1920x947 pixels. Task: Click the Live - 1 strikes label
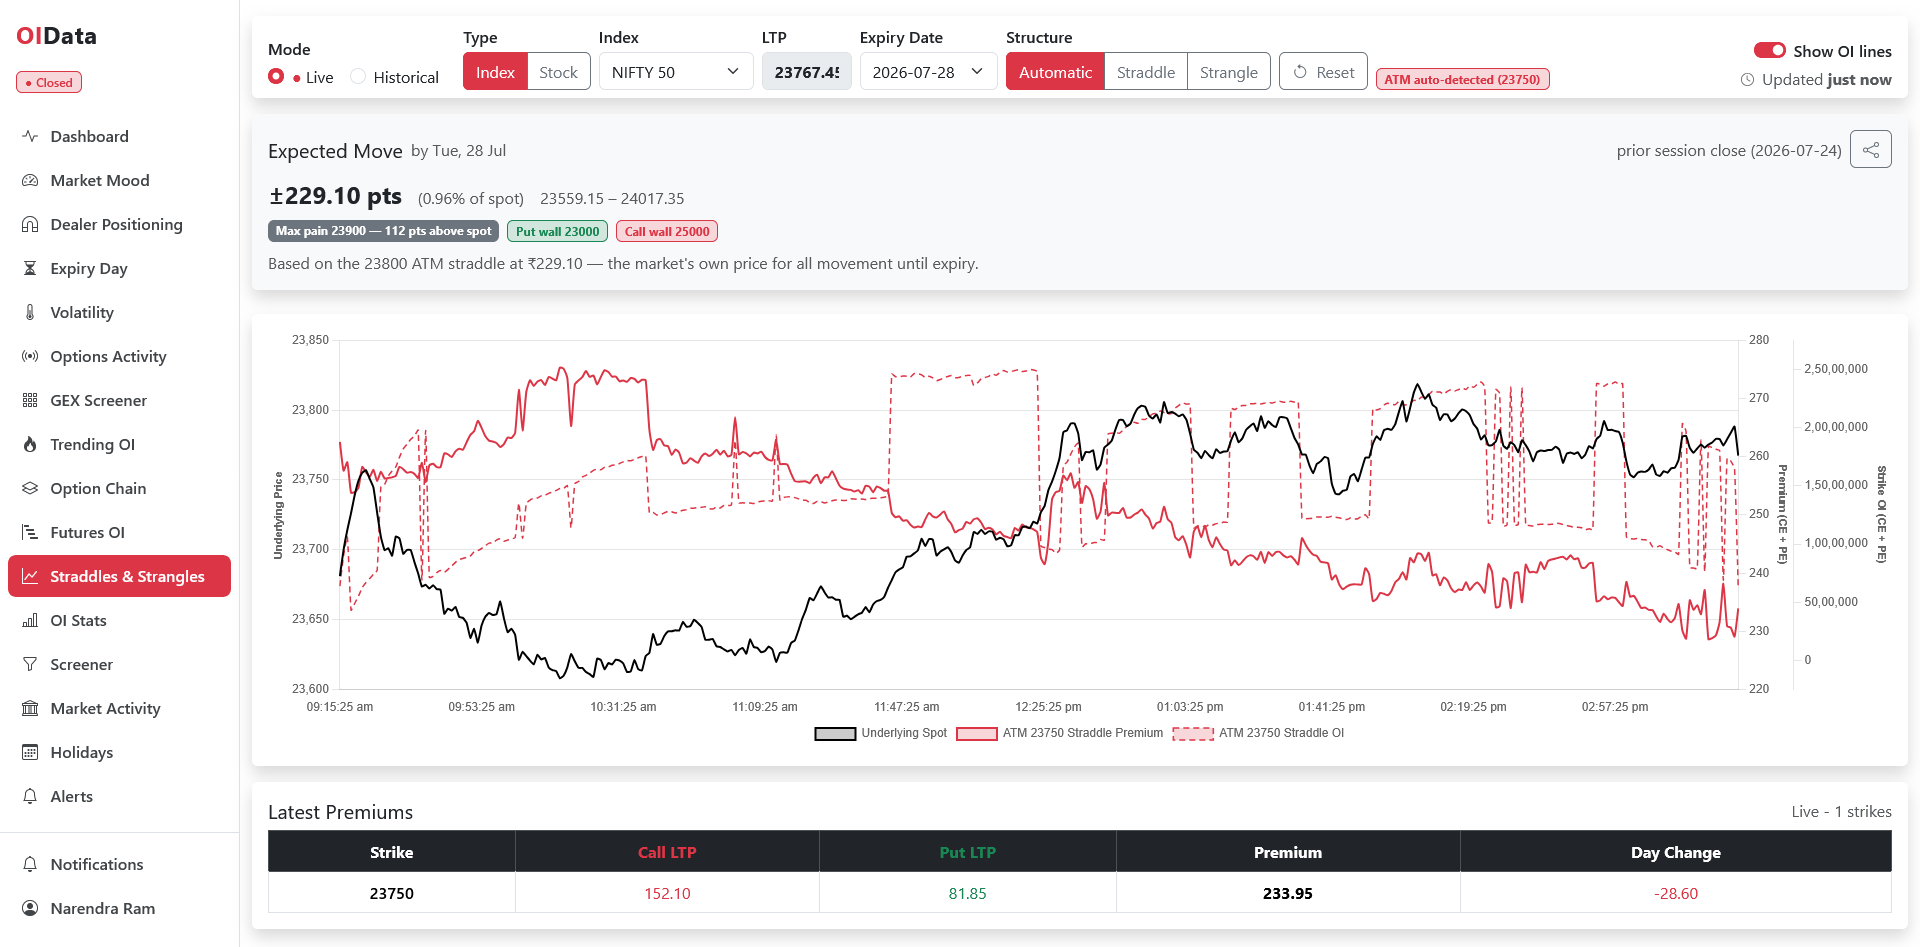tap(1841, 811)
